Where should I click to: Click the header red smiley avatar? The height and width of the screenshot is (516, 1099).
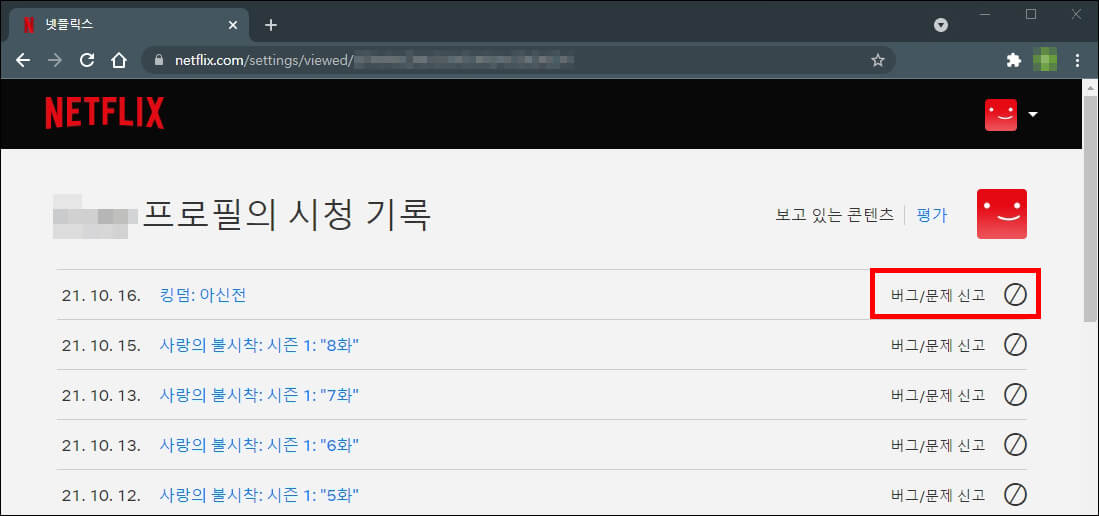point(1001,114)
